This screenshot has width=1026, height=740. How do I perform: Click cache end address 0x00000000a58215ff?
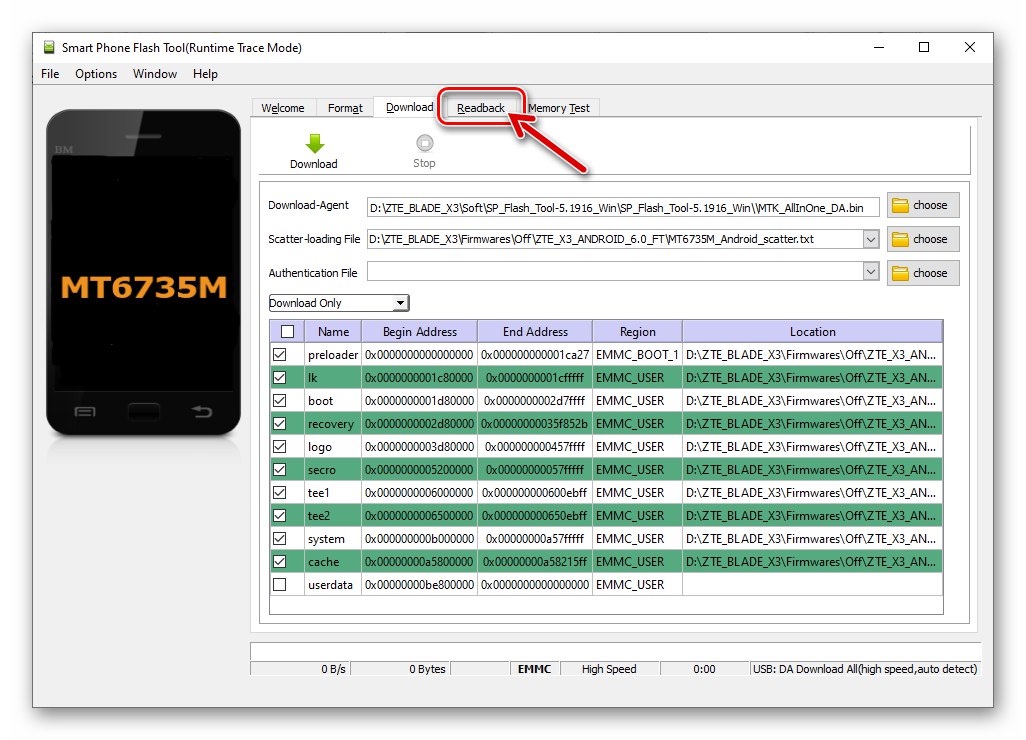pyautogui.click(x=535, y=562)
